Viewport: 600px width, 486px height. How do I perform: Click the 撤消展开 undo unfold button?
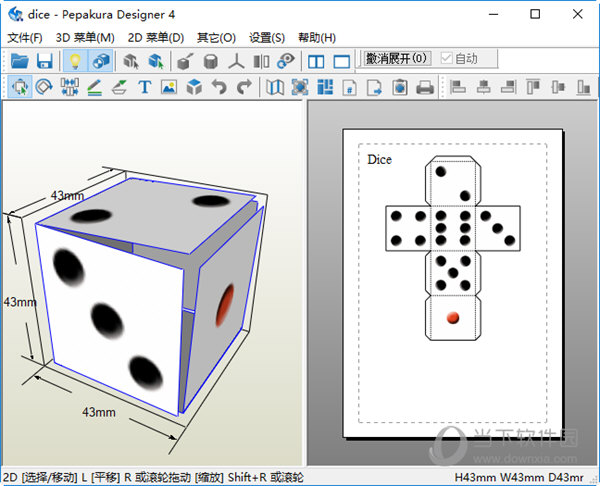coord(396,59)
